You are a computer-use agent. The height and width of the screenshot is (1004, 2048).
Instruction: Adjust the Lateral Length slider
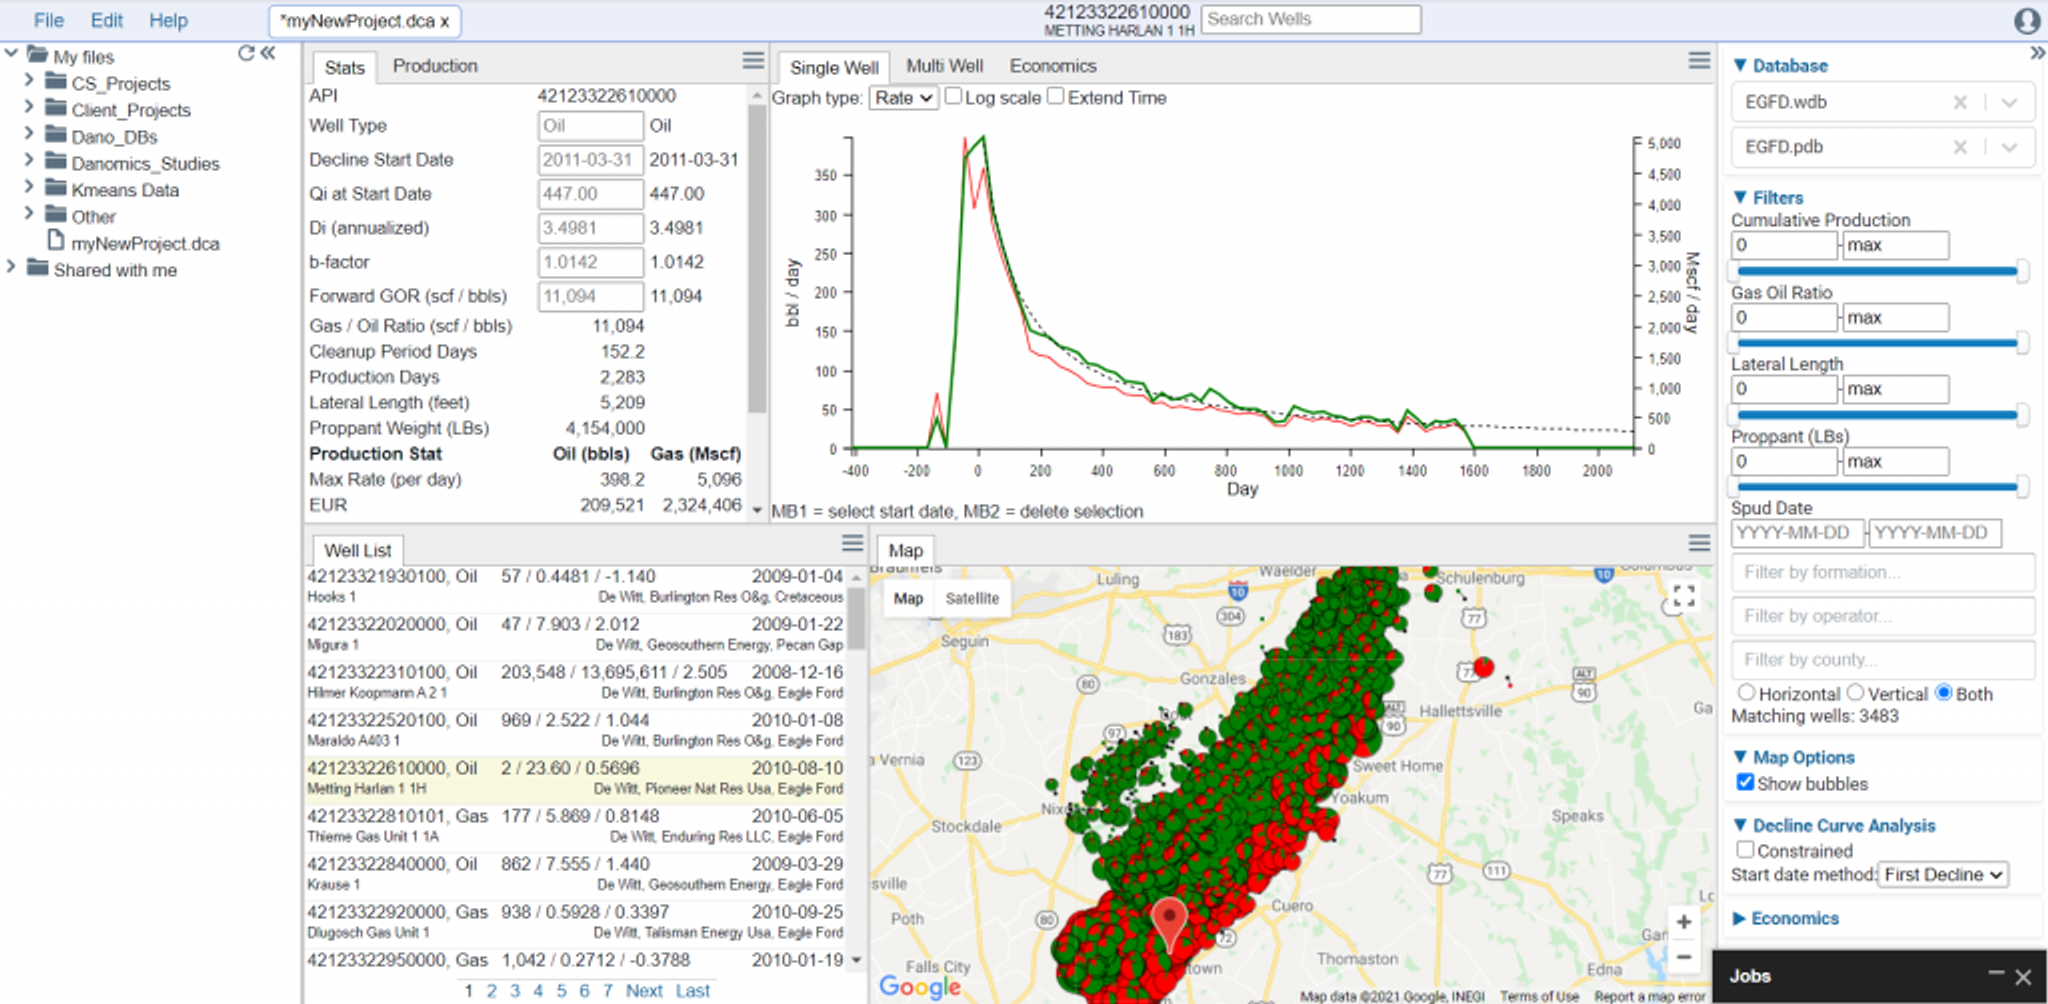(x=1877, y=414)
